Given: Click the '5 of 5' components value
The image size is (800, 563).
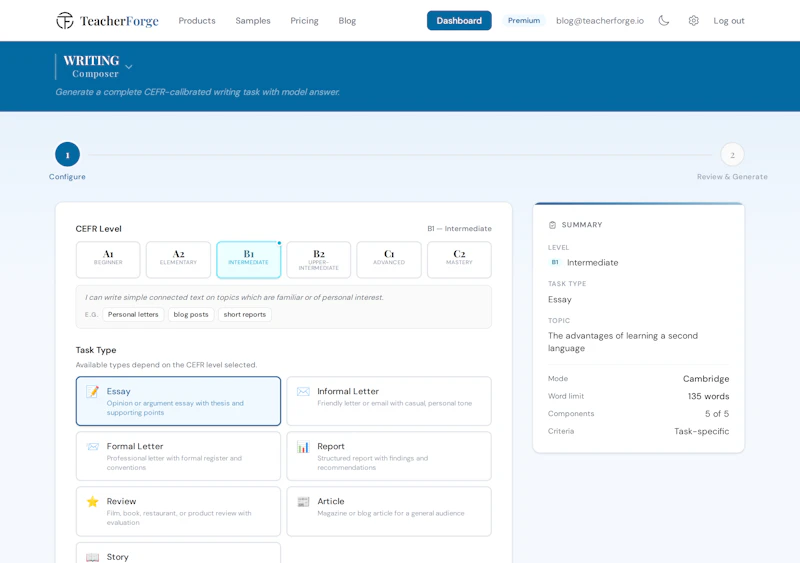Looking at the screenshot, I should pyautogui.click(x=717, y=413).
